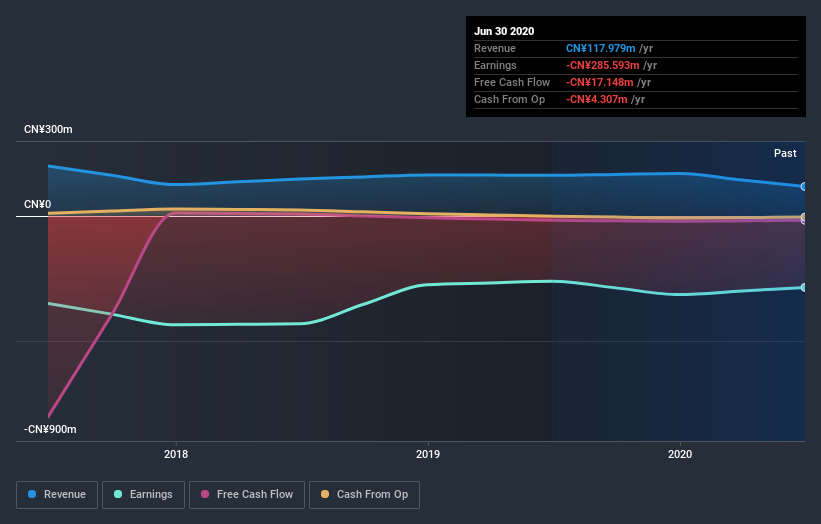
Task: Click the -CN¥17.148m free cash flow value
Action: [600, 82]
